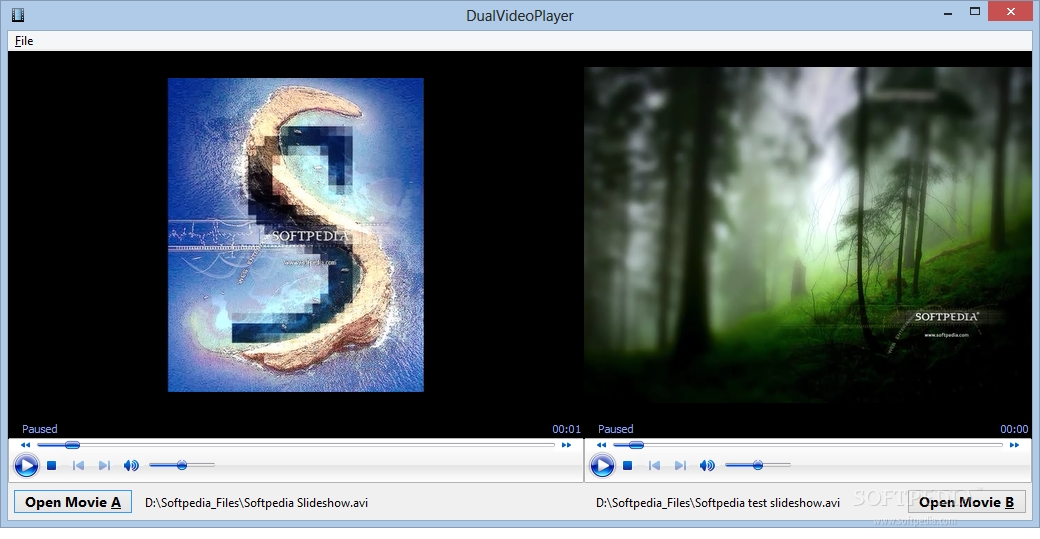The image size is (1040, 539).
Task: Click the Softpedia Slideshow.avi file path
Action: [x=257, y=503]
